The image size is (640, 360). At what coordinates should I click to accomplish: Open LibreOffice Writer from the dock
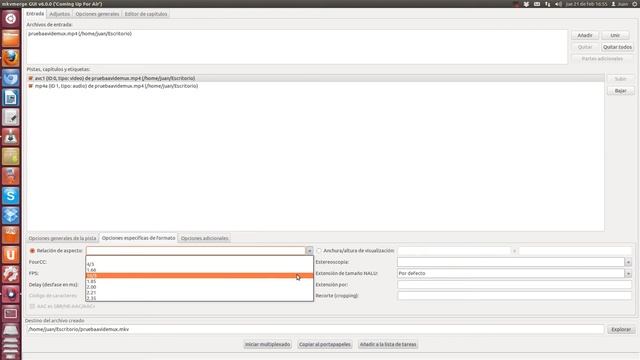[x=11, y=98]
